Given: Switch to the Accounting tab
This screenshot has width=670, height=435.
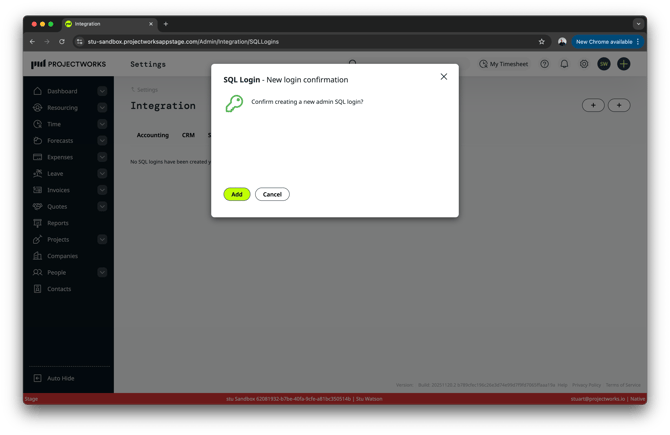Looking at the screenshot, I should (x=153, y=135).
